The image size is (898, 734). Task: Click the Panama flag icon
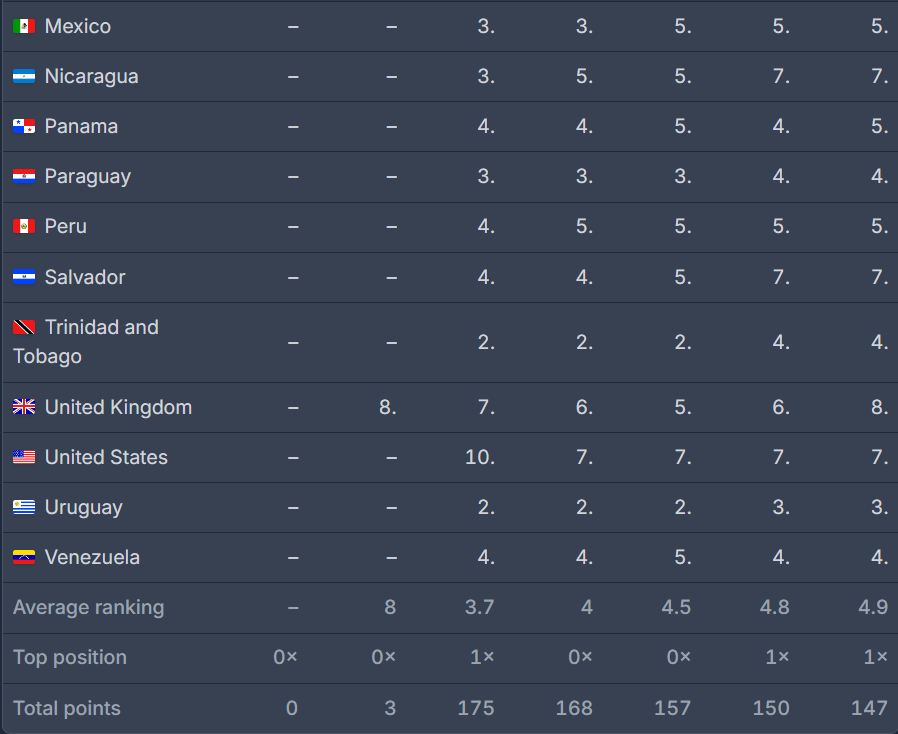tap(24, 127)
